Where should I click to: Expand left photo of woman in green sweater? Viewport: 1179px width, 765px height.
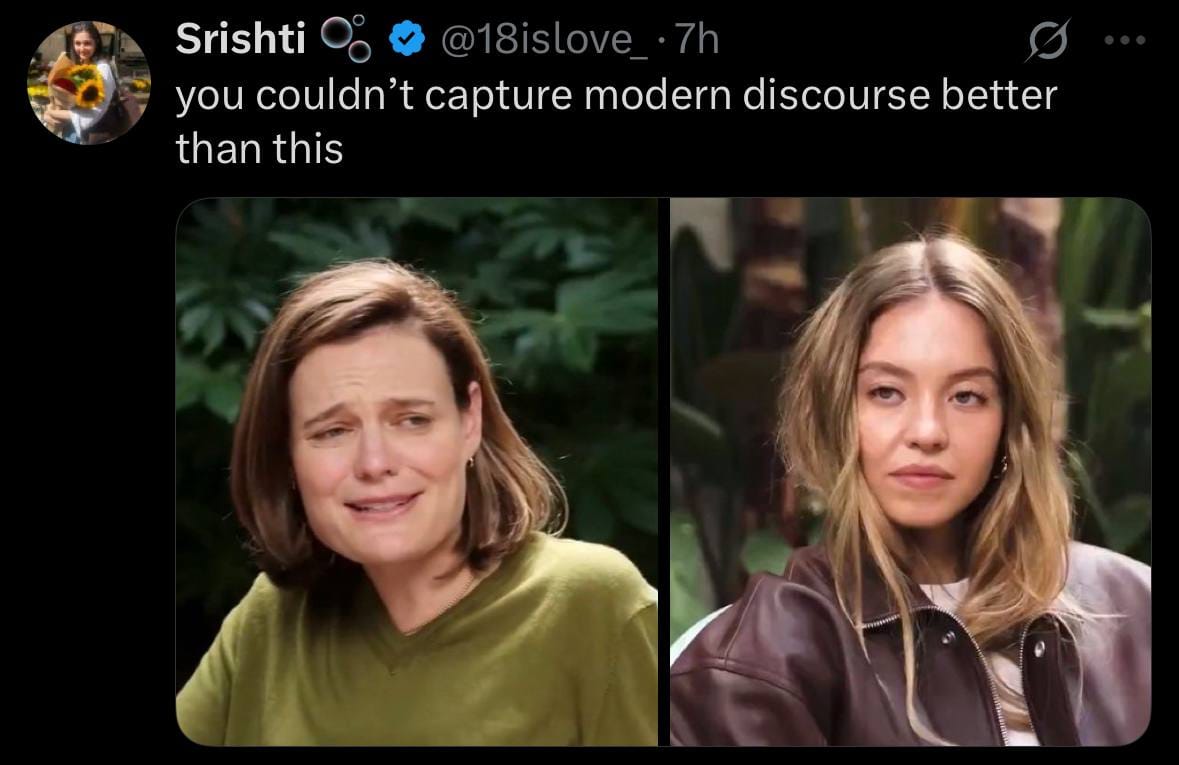pos(417,472)
